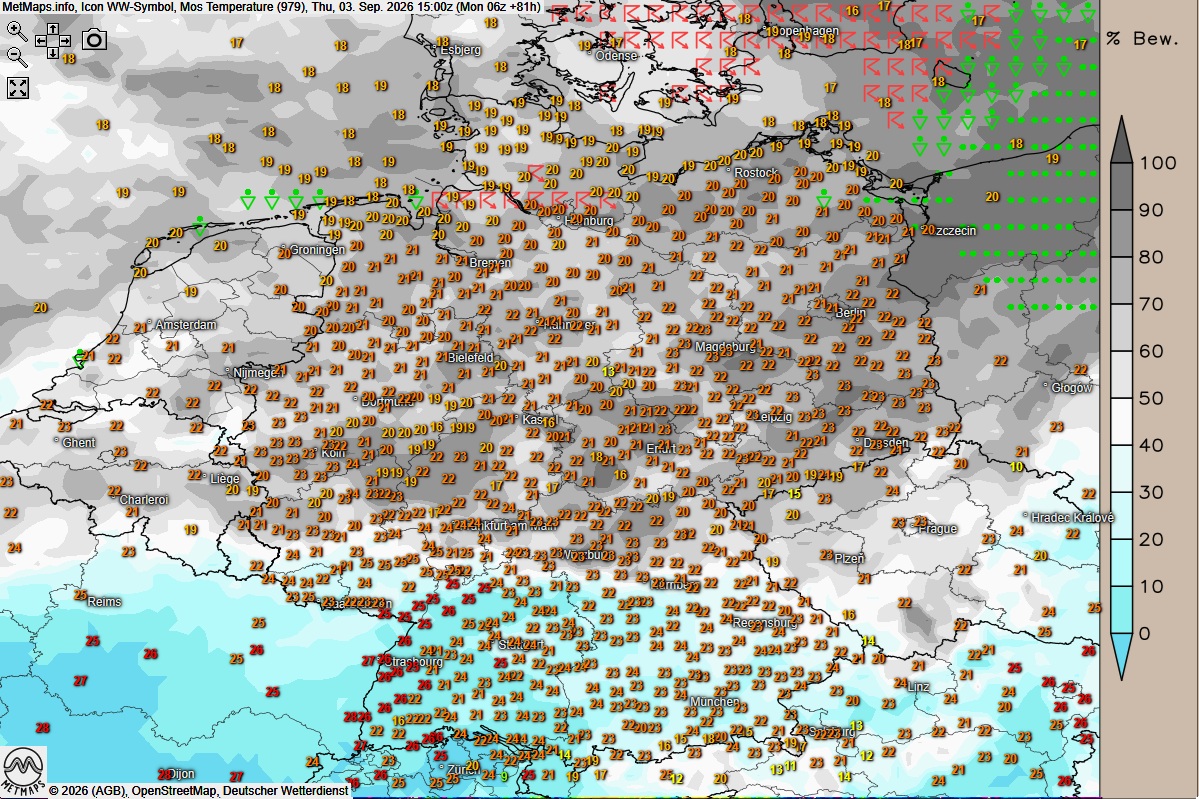The image size is (1199, 799).
Task: Pan the map left with the left arrow
Action: point(41,41)
